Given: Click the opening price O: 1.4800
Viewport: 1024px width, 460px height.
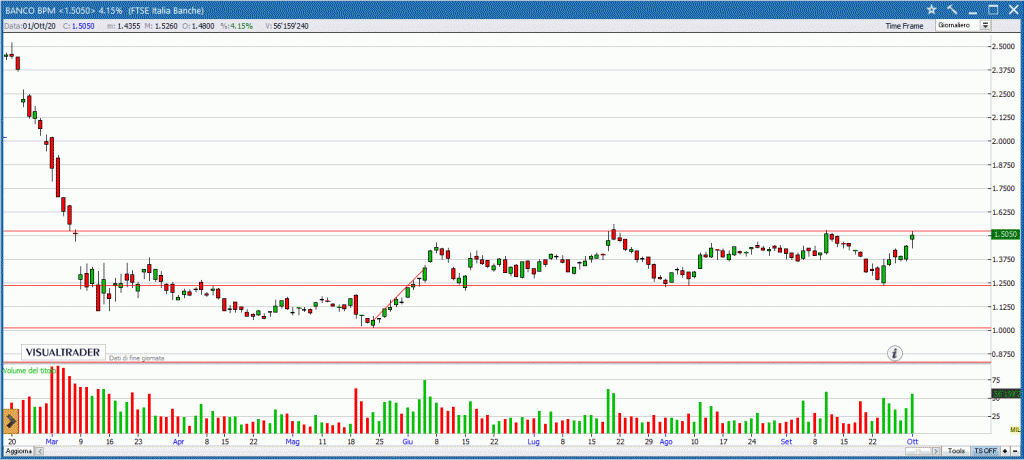Looking at the screenshot, I should pos(200,26).
